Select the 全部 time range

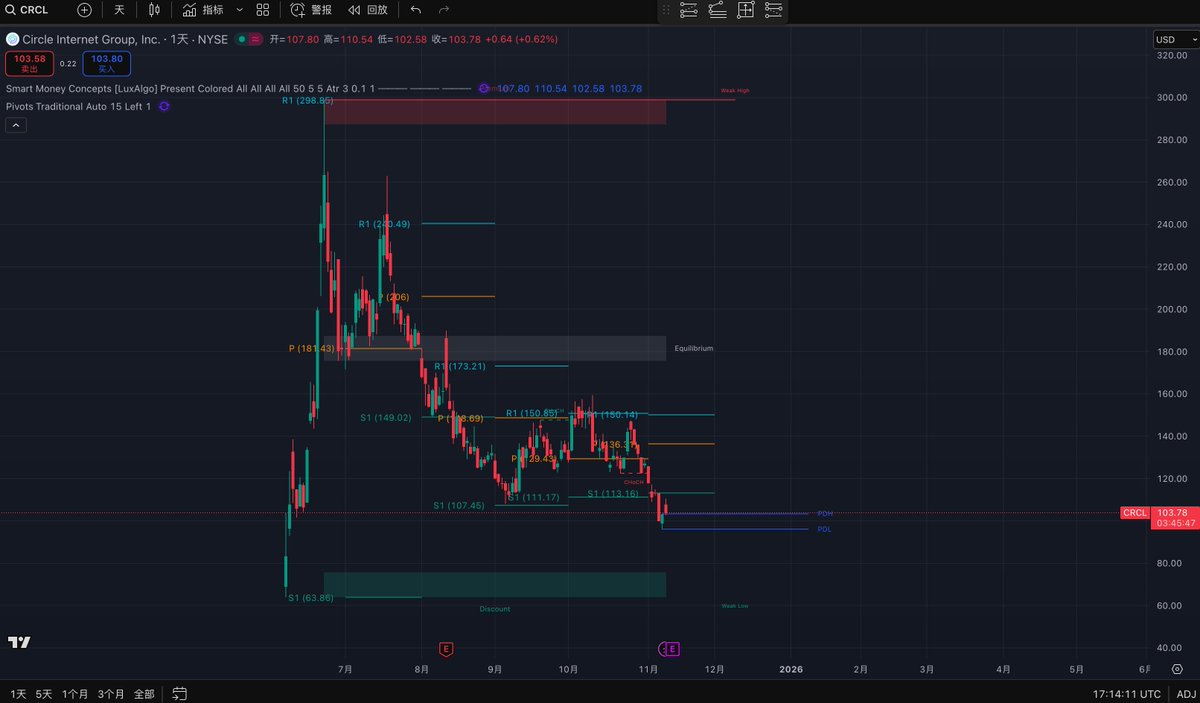(144, 693)
